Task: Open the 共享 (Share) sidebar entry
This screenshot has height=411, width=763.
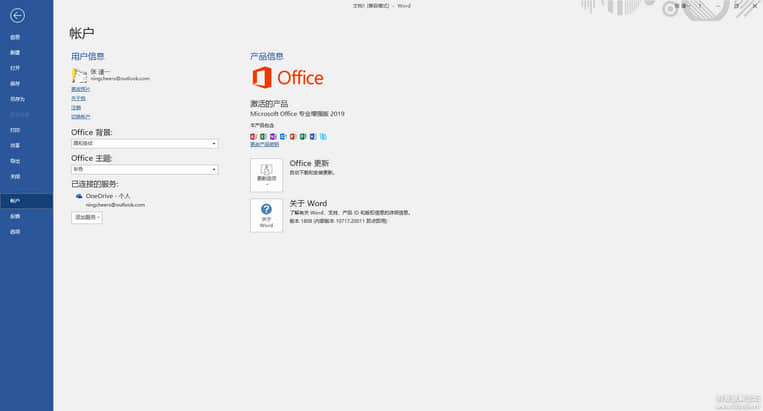Action: (15, 145)
